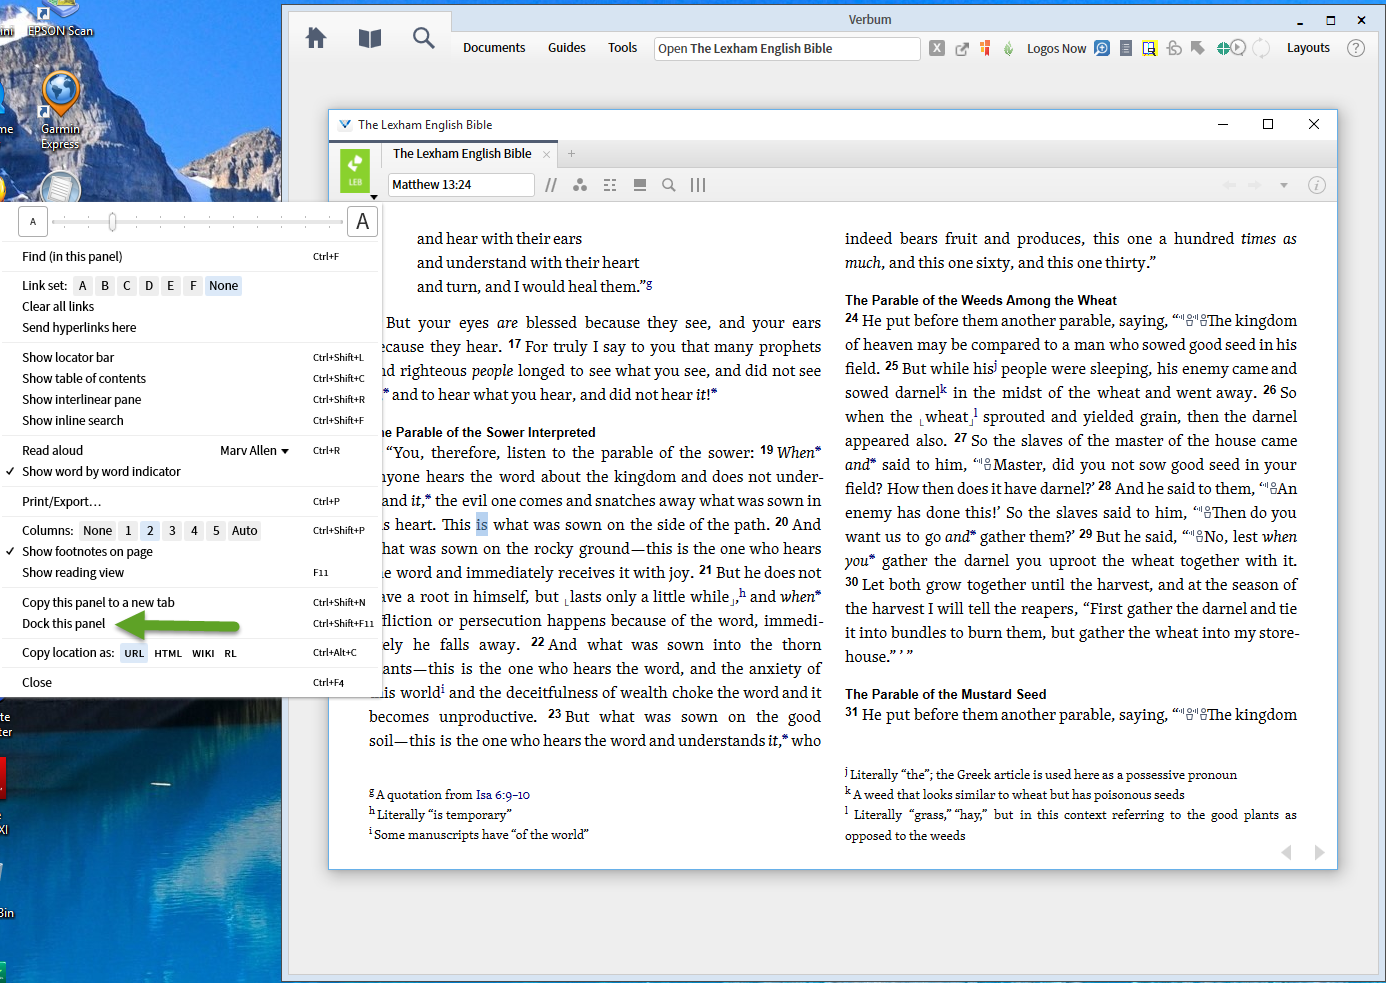Image resolution: width=1386 pixels, height=983 pixels.
Task: Click the orange bookmark shortcut icon
Action: [x=985, y=48]
